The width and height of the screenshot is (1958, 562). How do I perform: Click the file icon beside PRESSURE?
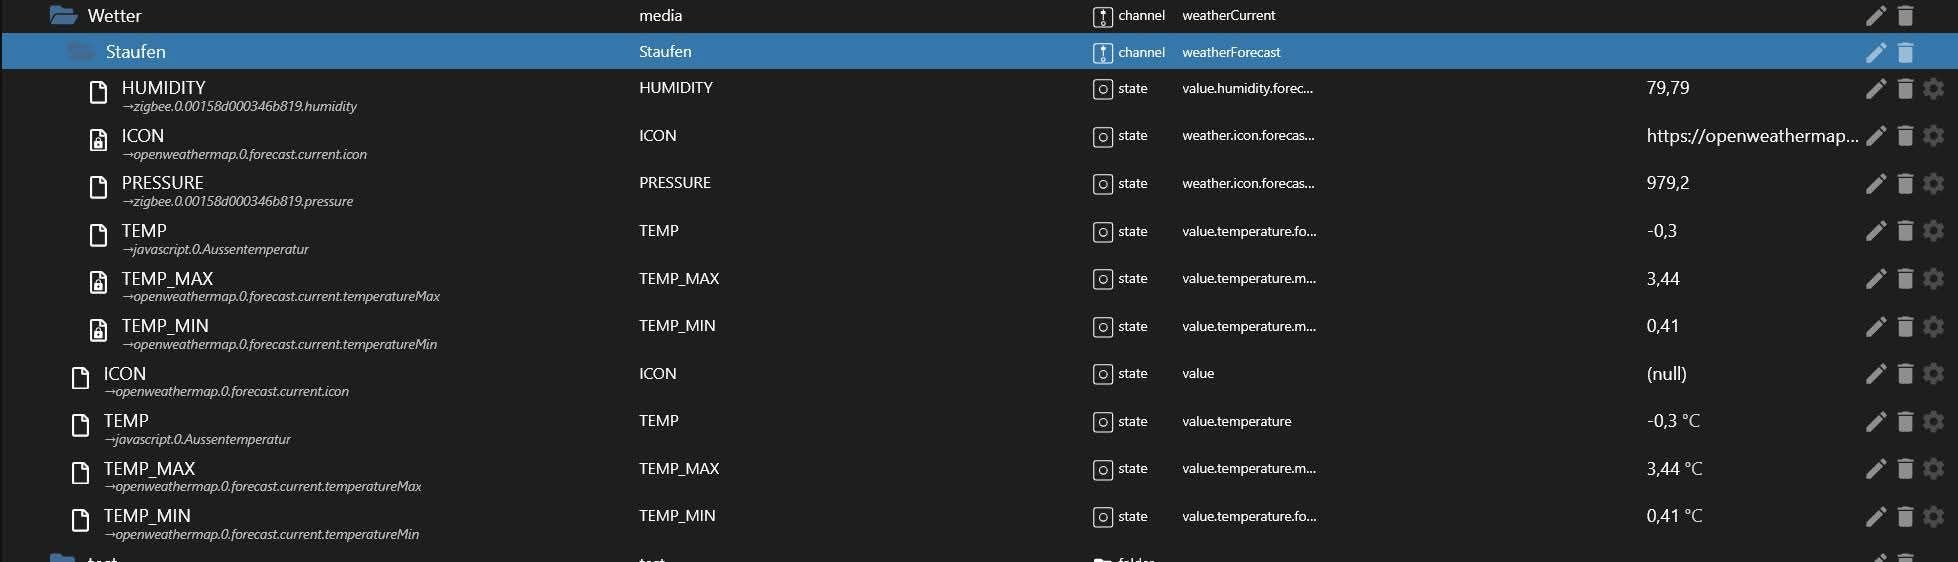[x=98, y=188]
